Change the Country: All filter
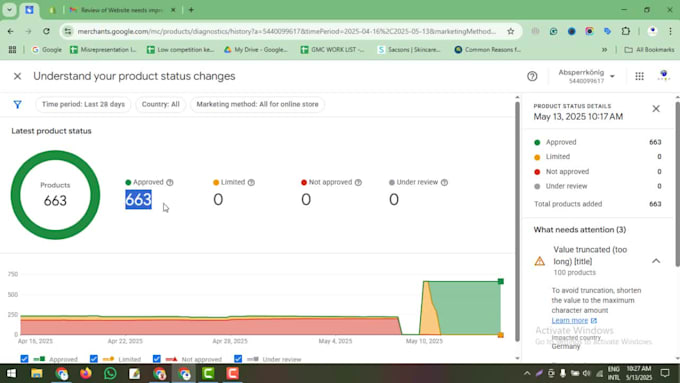The image size is (680, 383). click(160, 105)
